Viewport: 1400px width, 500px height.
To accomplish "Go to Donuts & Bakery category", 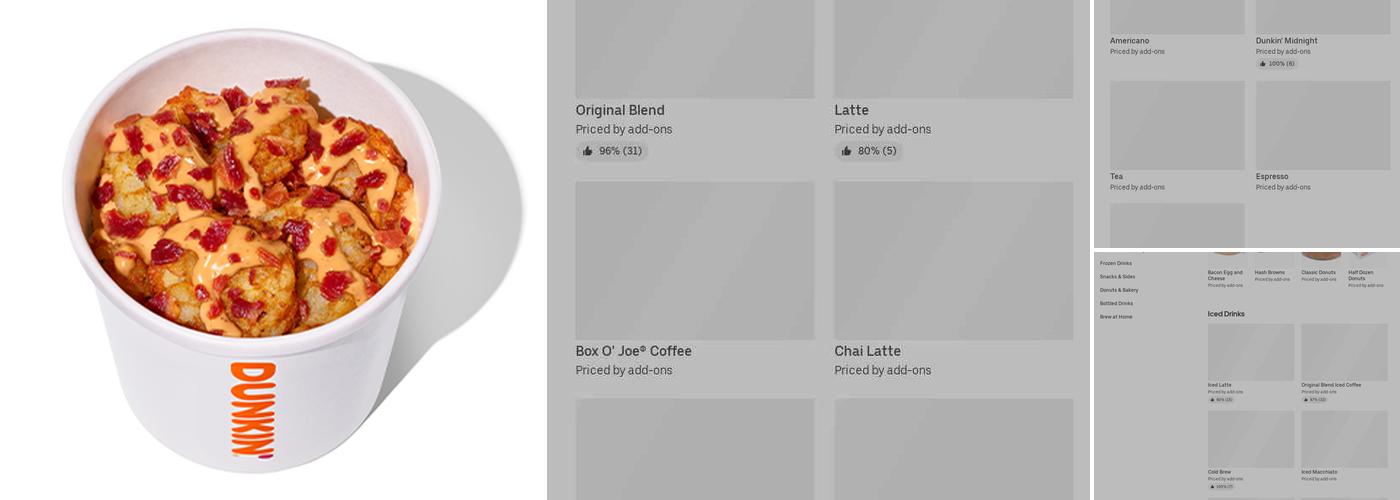I will tap(1118, 290).
